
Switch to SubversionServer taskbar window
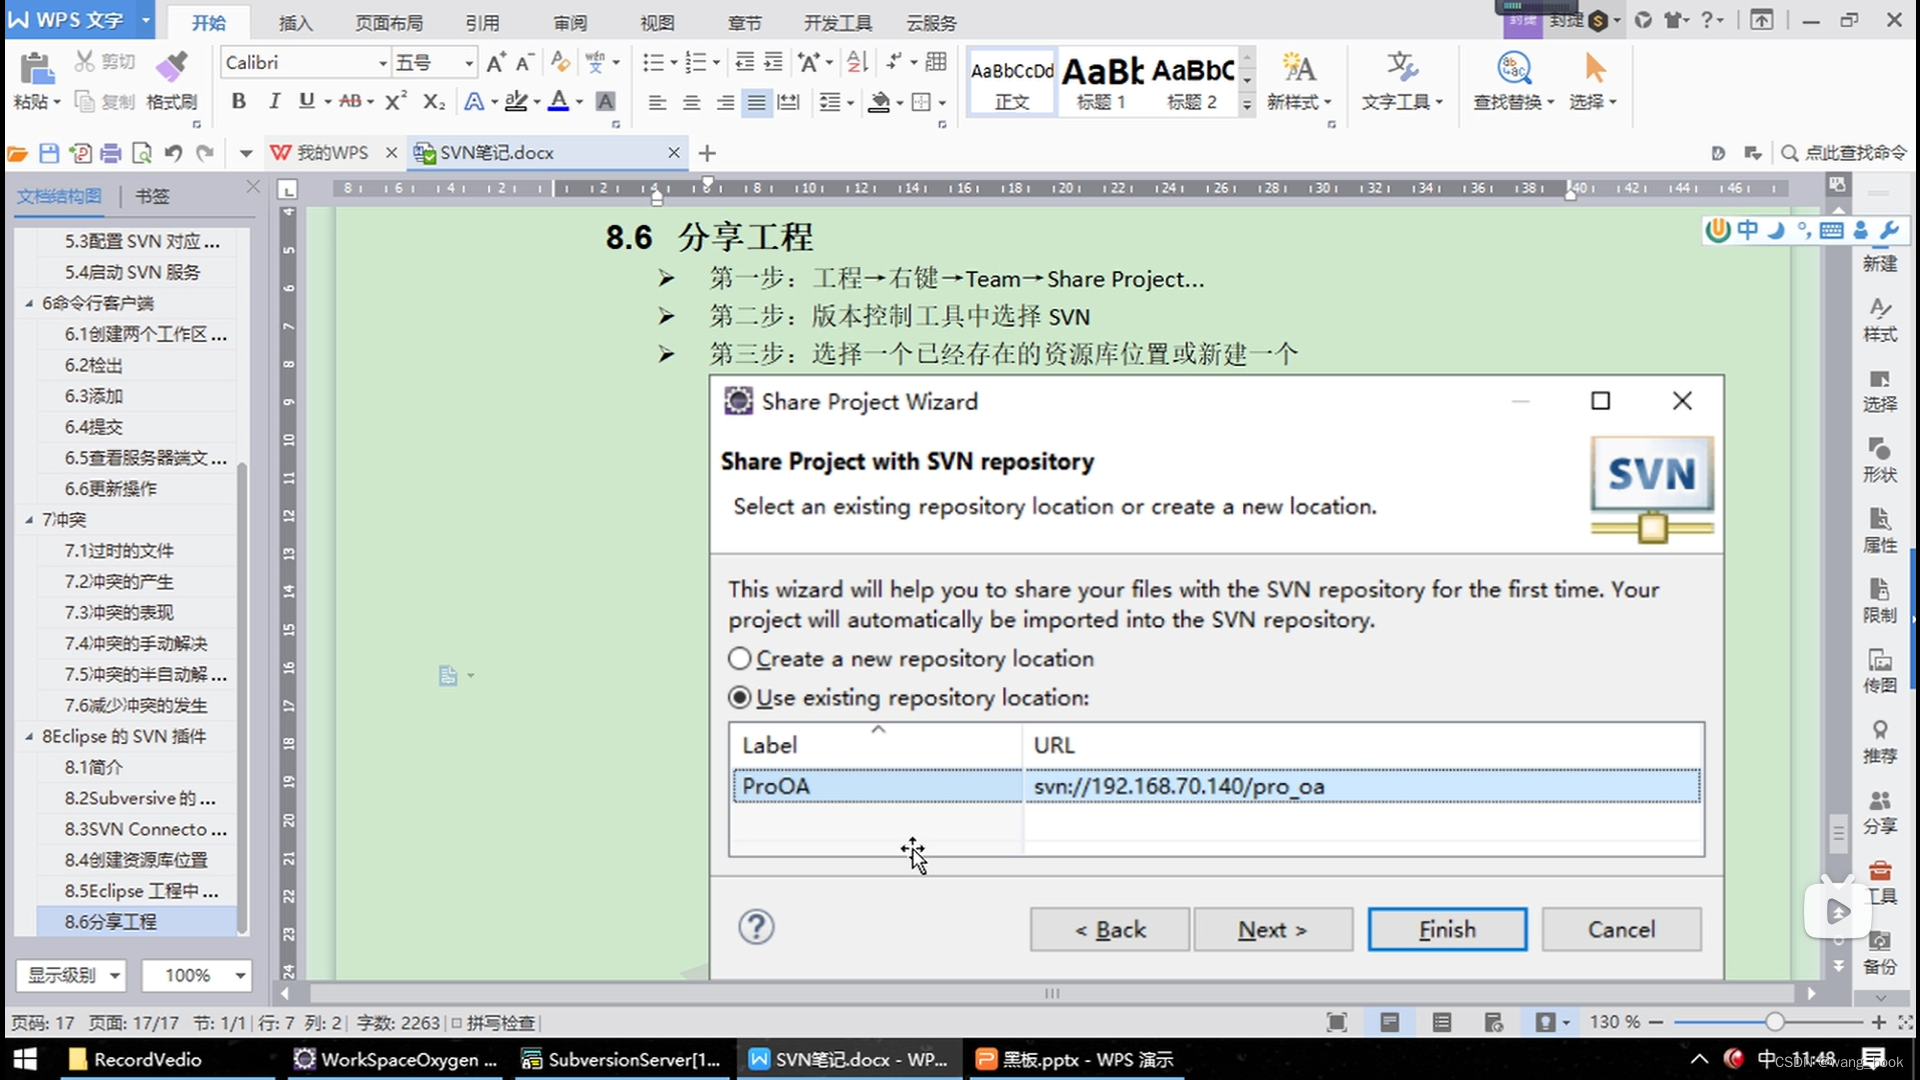(622, 1059)
